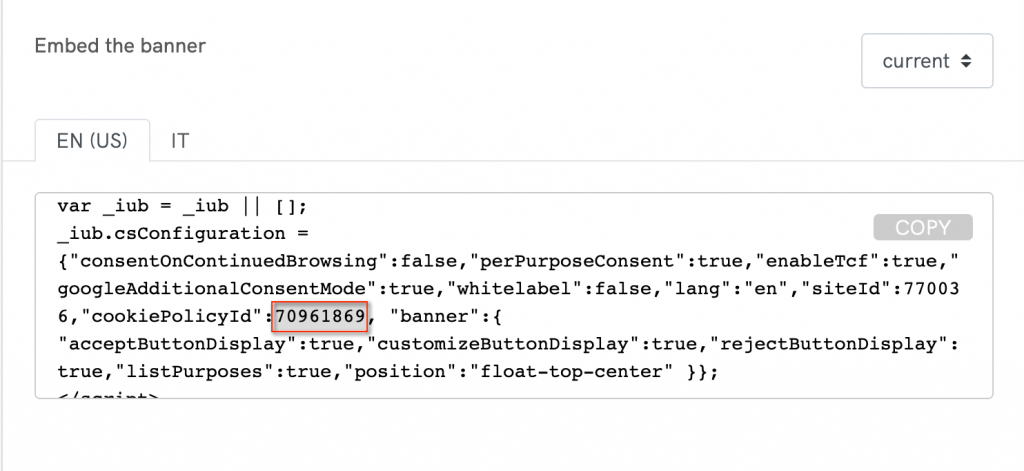Click the "enableTcf" key in the snippet
The height and width of the screenshot is (471, 1024).
point(807,263)
